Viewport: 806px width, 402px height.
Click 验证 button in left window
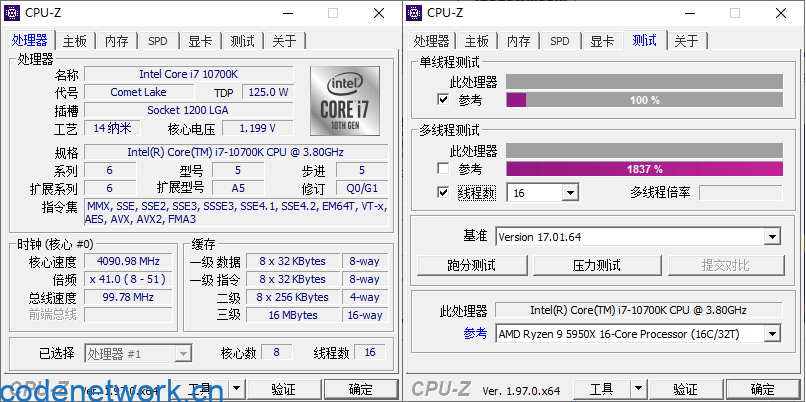(284, 389)
